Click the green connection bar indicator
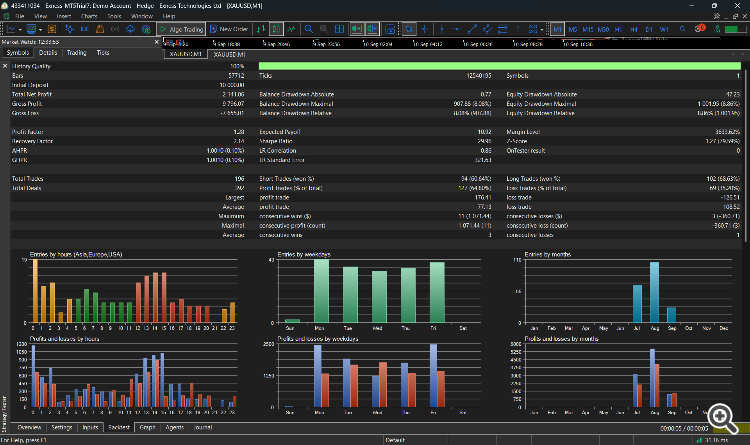The height and width of the screenshot is (445, 750). [x=732, y=29]
